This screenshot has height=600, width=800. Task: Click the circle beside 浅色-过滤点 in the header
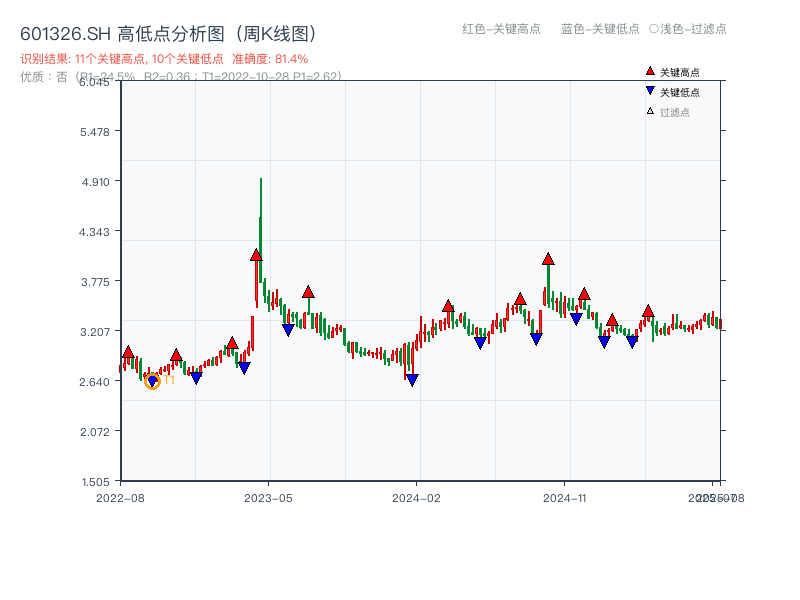[654, 29]
